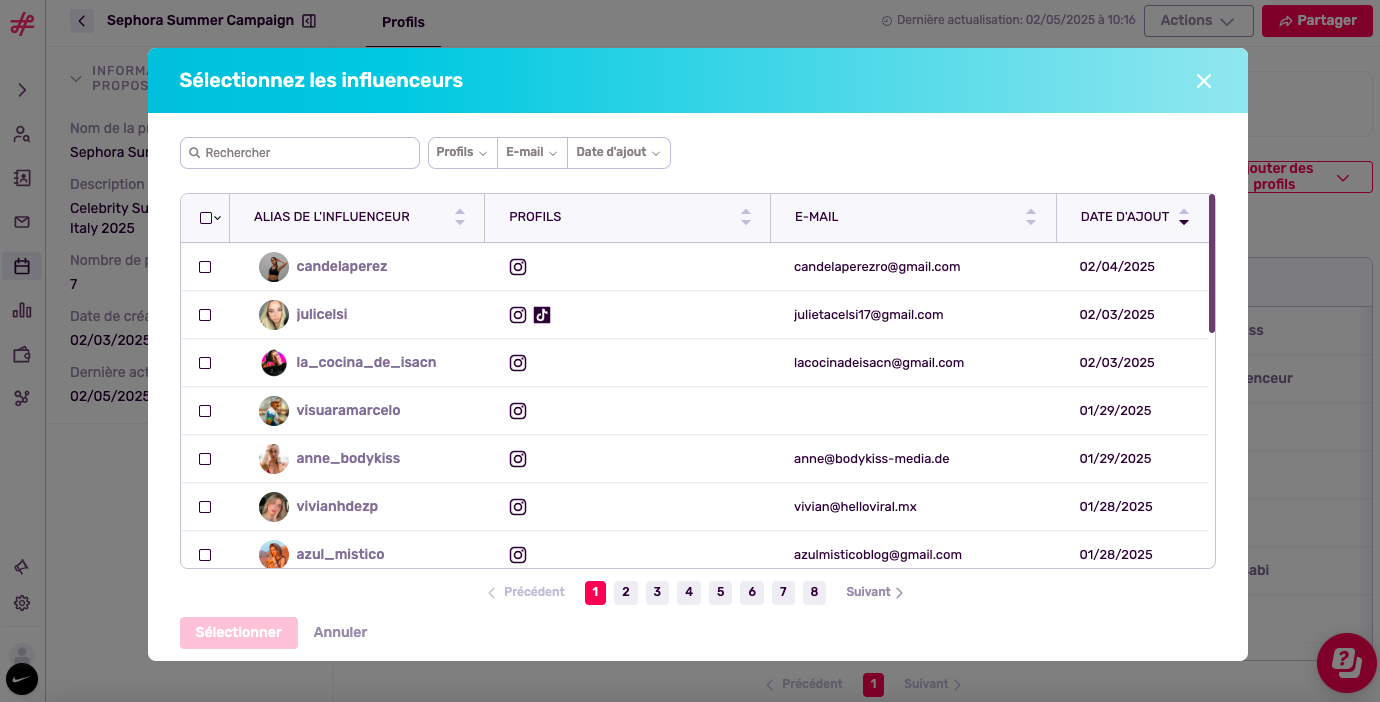Go to Suivant page in dialog
1380x702 pixels.
click(x=875, y=592)
